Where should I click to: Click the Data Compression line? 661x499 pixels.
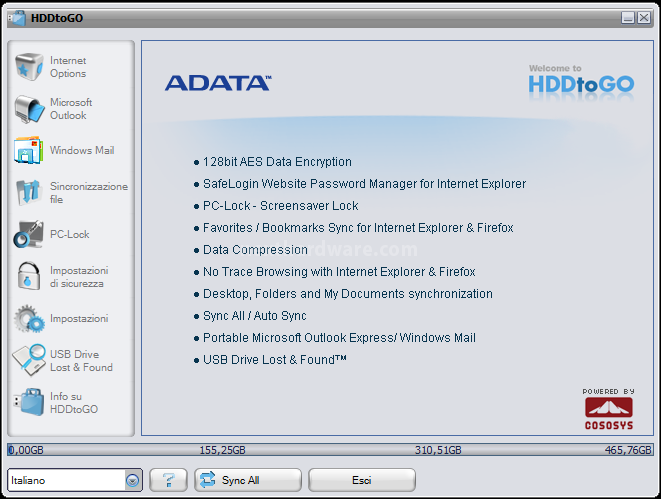[255, 250]
